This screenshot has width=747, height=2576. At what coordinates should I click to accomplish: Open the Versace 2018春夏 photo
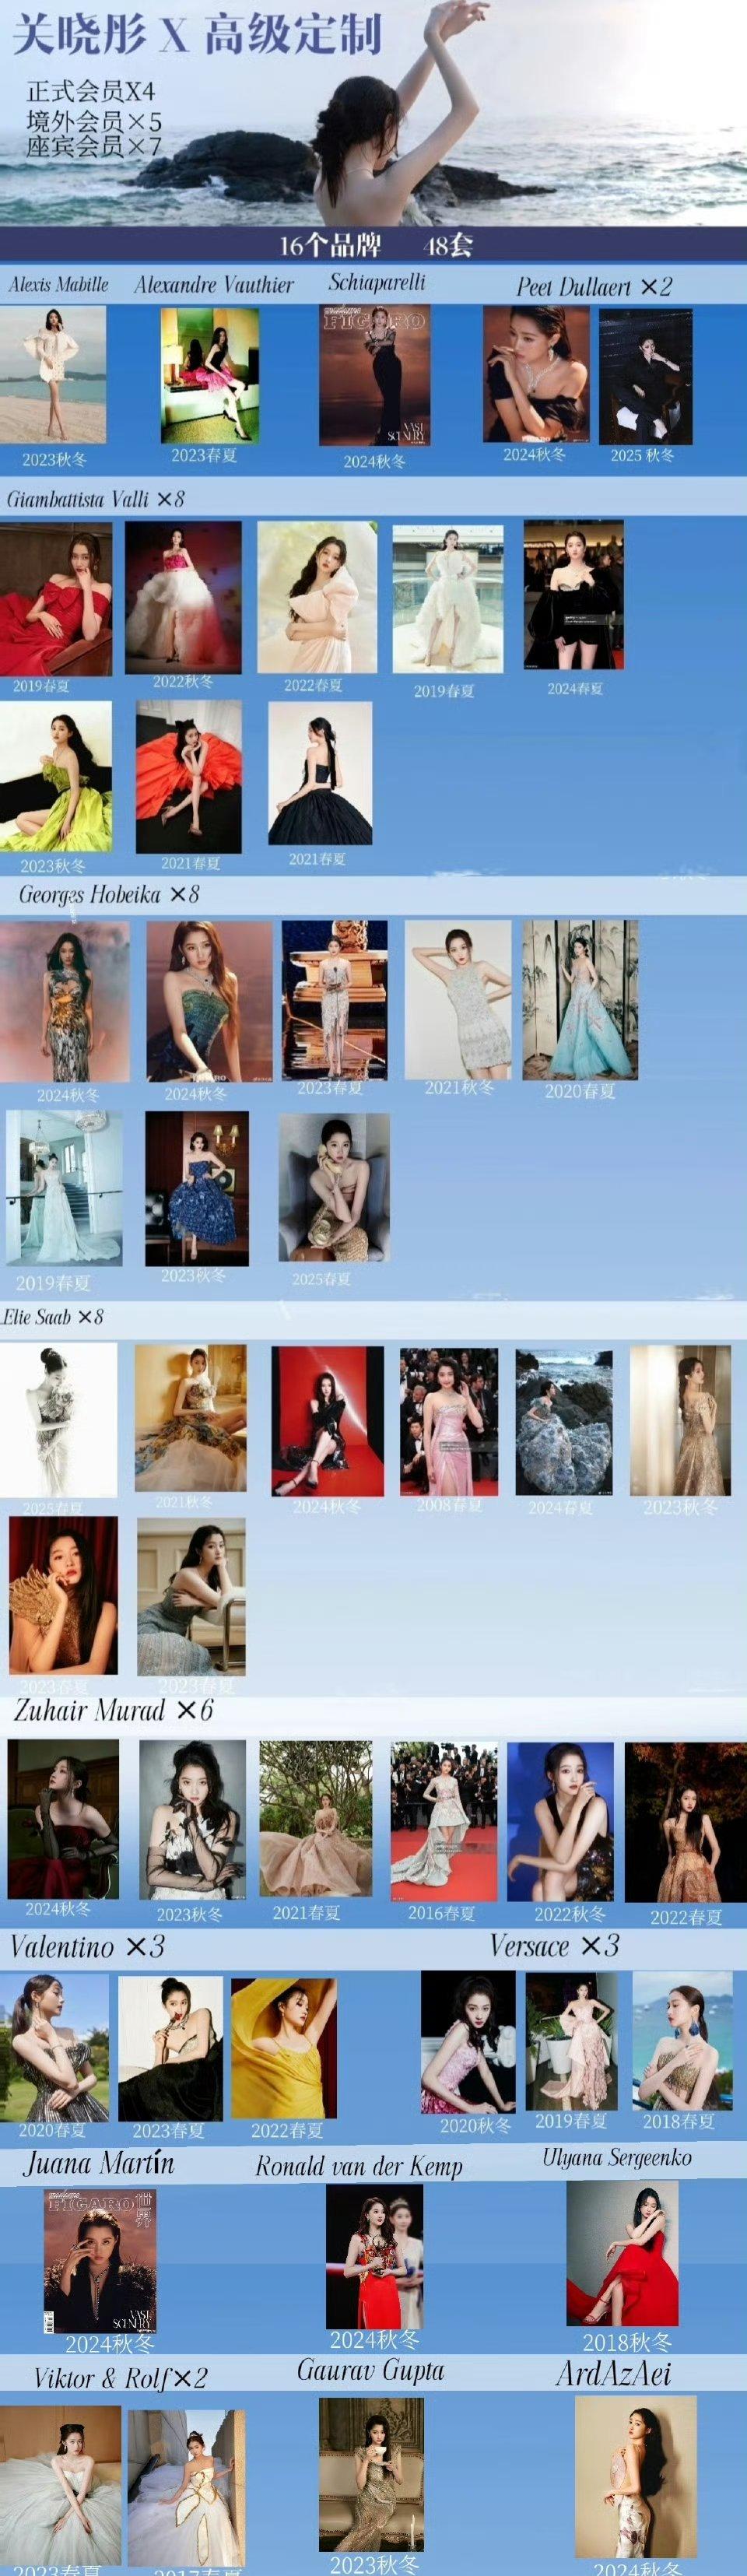pos(682,2041)
